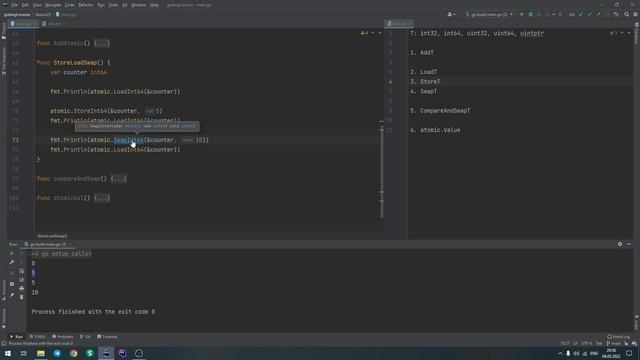Image resolution: width=640 pixels, height=360 pixels.
Task: Pin the tab in the Run panel
Action: (12, 295)
